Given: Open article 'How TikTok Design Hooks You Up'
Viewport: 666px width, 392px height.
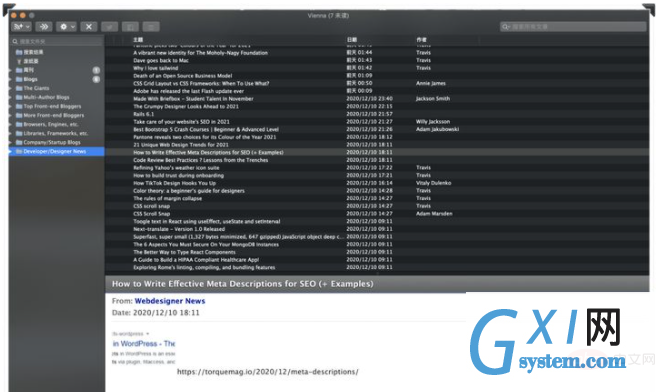Looking at the screenshot, I should tap(175, 183).
